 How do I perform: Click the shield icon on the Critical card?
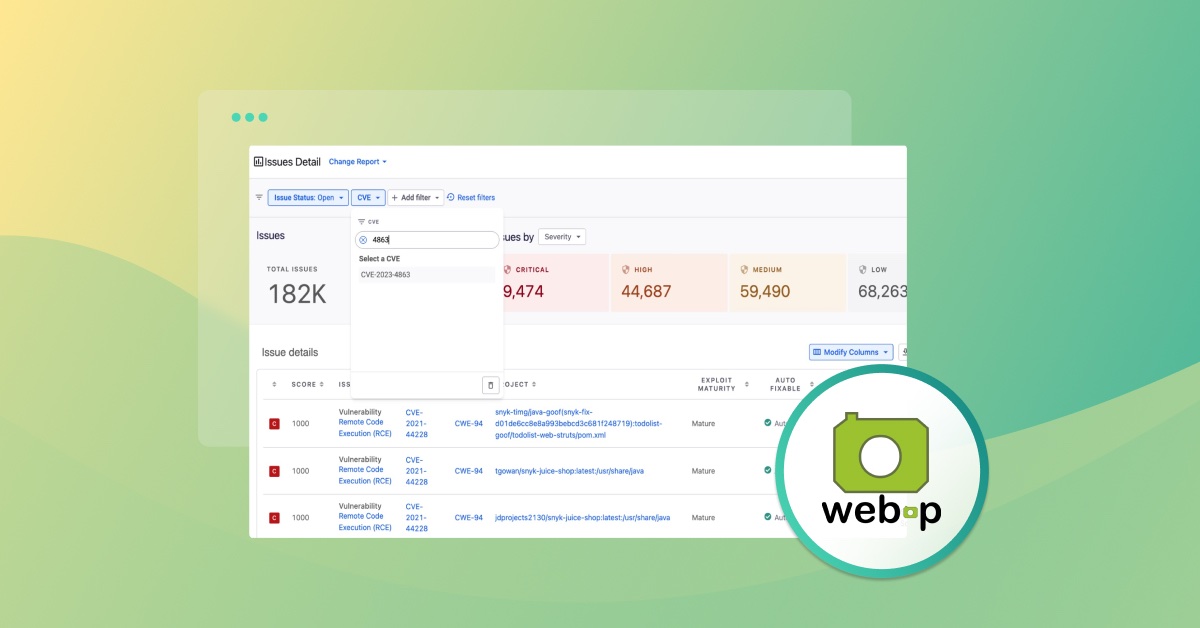(507, 270)
